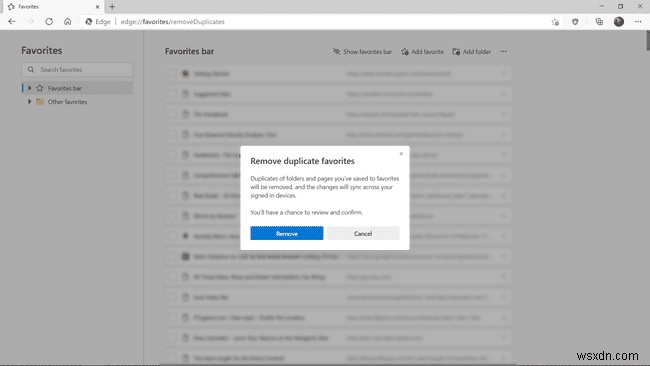Screen dimensions: 650x366
Task: Open the tracking prevention shield icon
Action: [575, 22]
